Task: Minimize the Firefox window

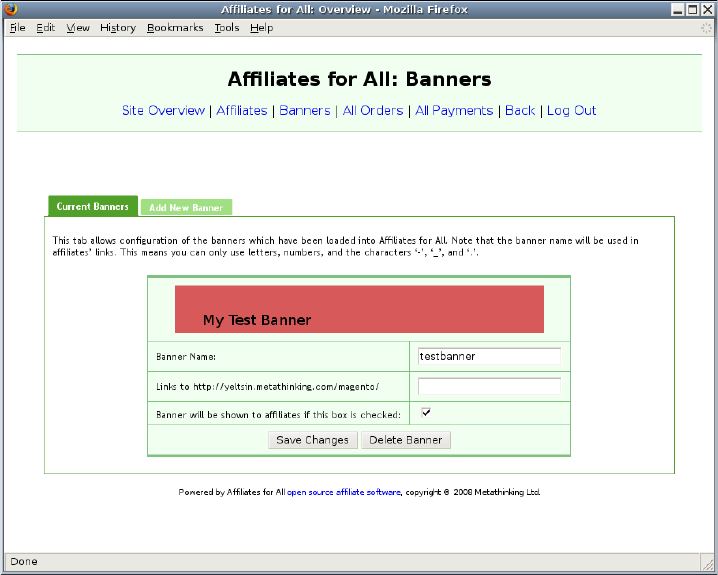Action: coord(678,9)
